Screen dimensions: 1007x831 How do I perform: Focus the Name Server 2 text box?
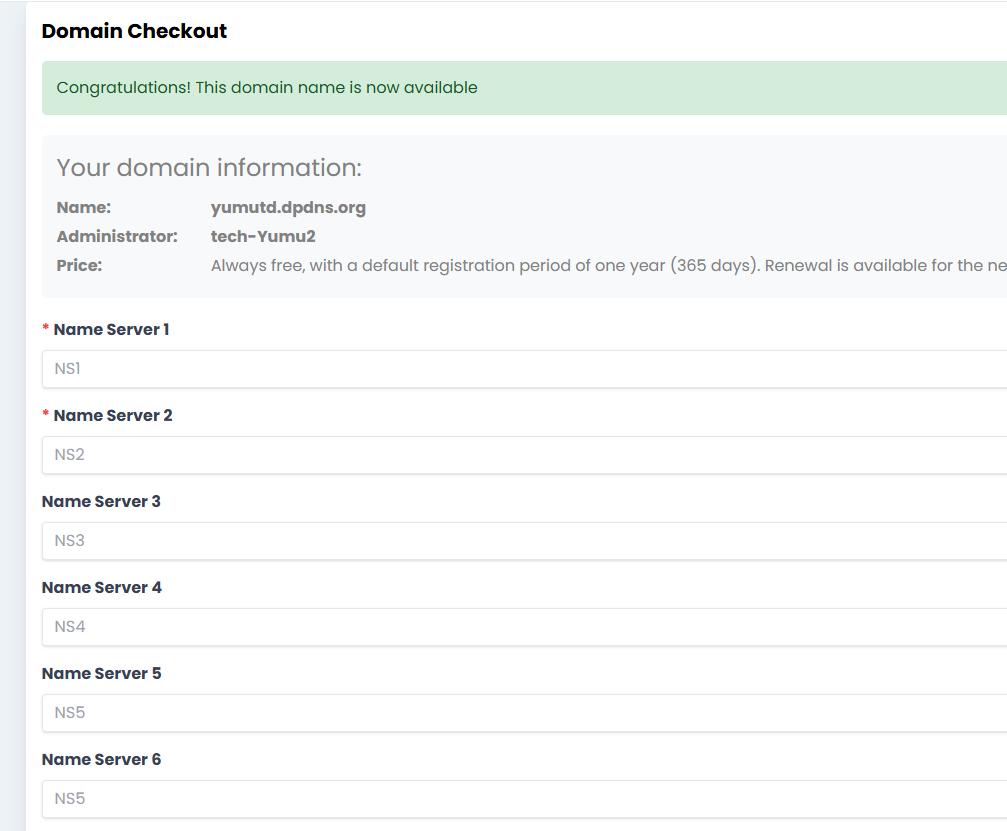point(524,455)
